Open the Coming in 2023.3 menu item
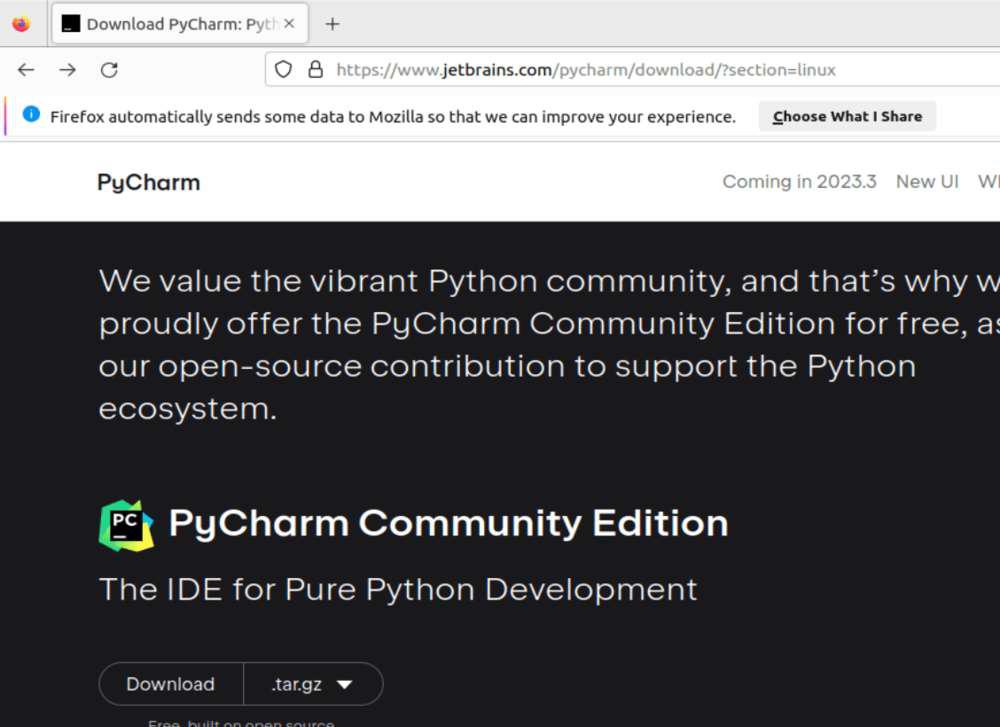1000x727 pixels. pos(799,181)
